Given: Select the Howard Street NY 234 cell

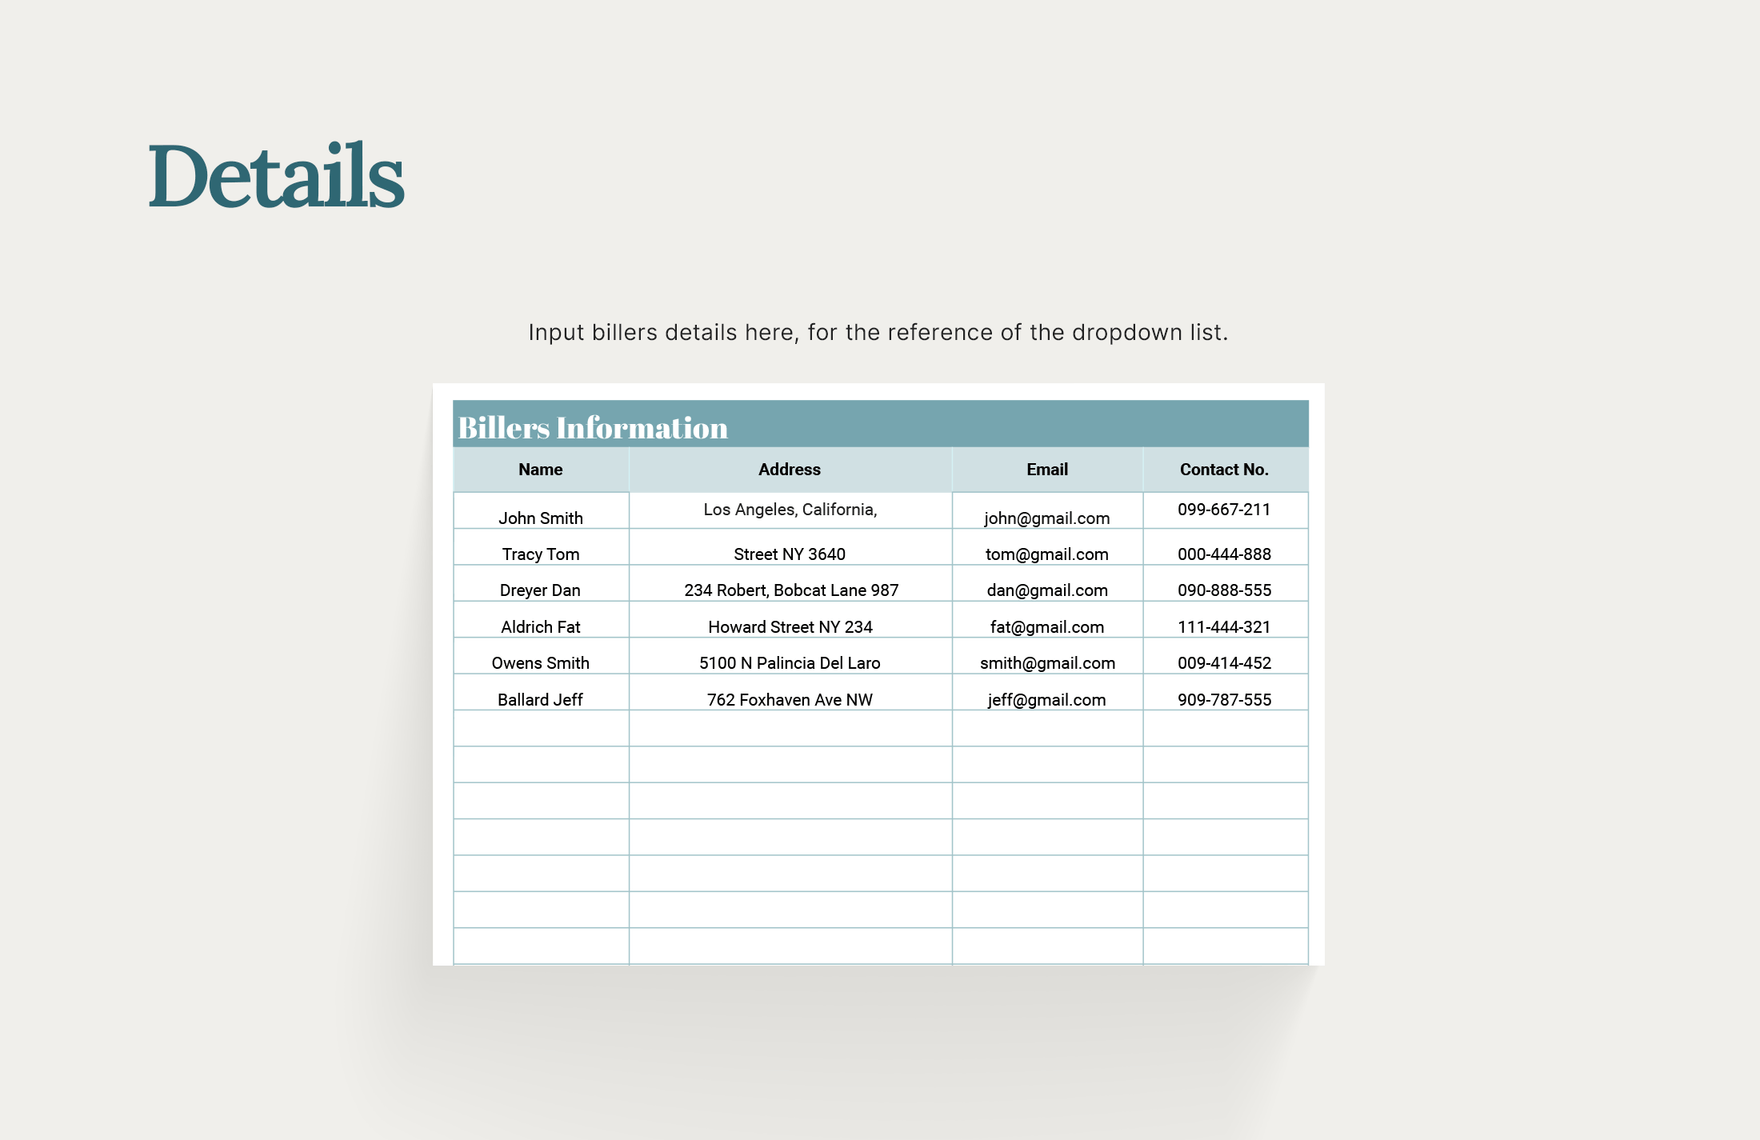Looking at the screenshot, I should coord(790,620).
